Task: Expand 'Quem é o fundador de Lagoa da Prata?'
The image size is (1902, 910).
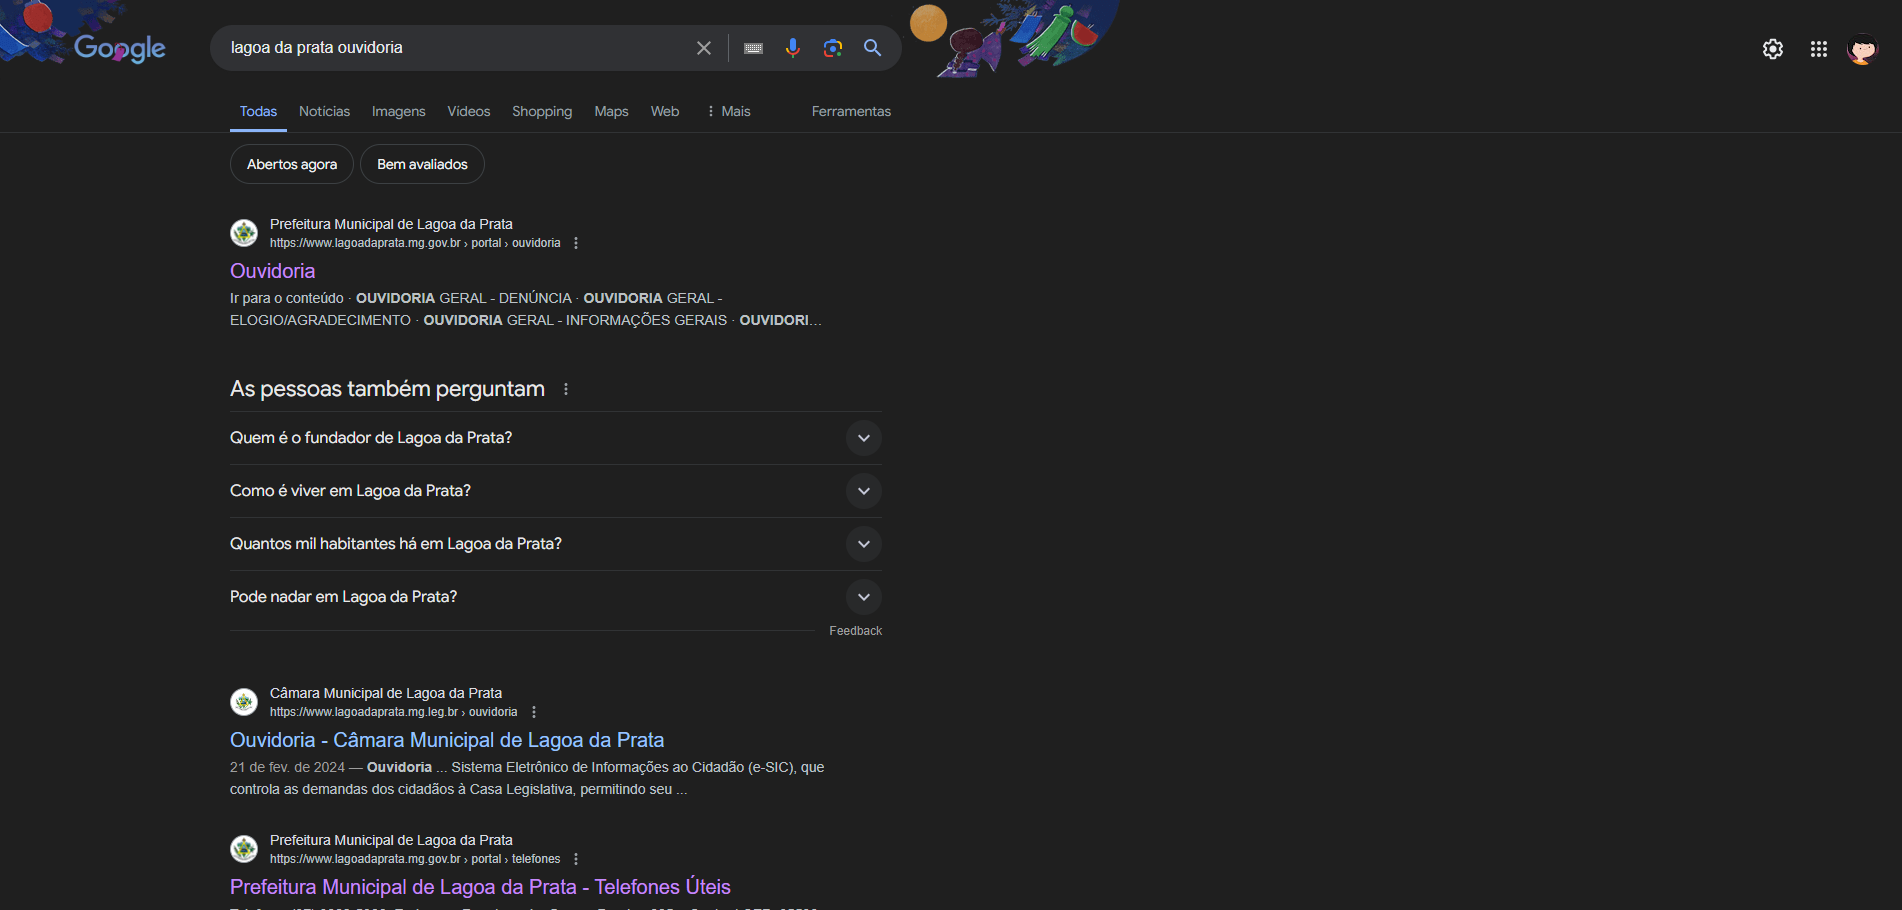Action: [x=556, y=438]
